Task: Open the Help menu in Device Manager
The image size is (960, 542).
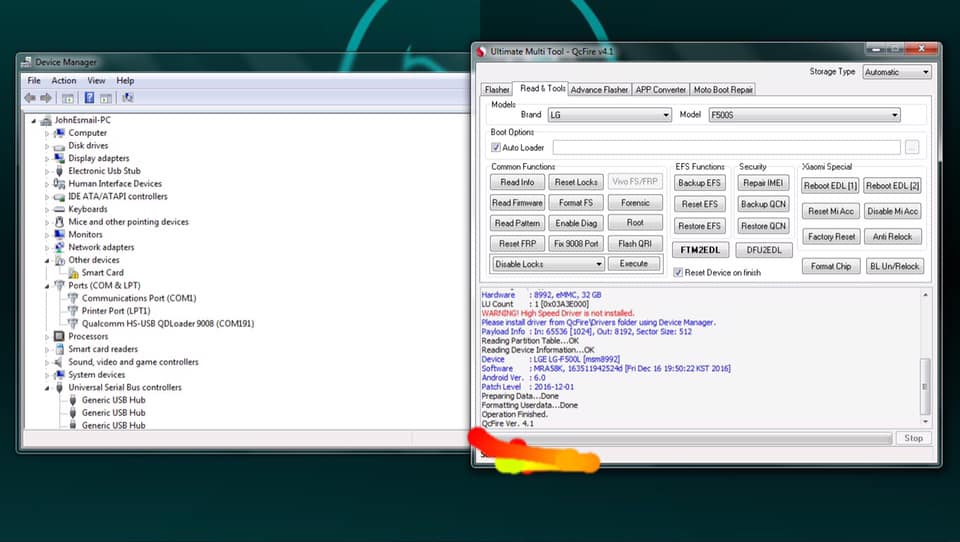Action: pyautogui.click(x=125, y=81)
